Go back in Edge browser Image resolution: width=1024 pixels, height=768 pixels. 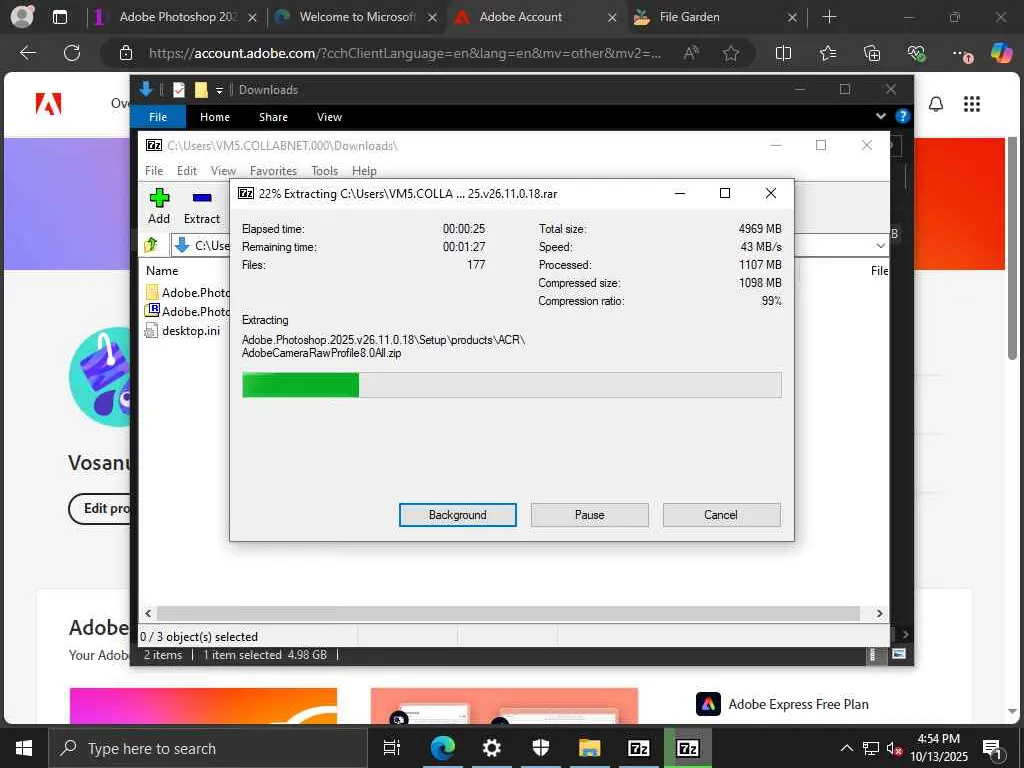[x=27, y=53]
